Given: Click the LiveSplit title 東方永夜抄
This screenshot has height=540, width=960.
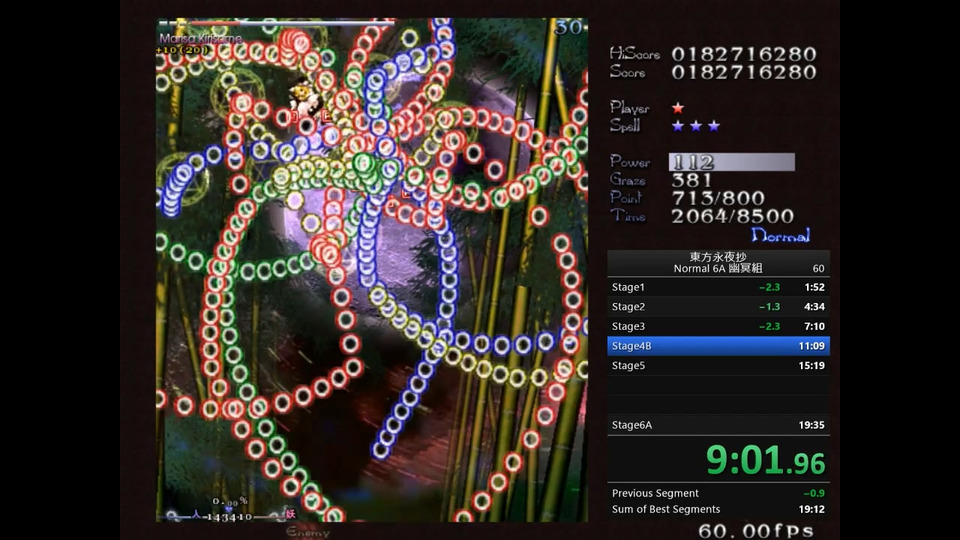Looking at the screenshot, I should click(x=718, y=257).
